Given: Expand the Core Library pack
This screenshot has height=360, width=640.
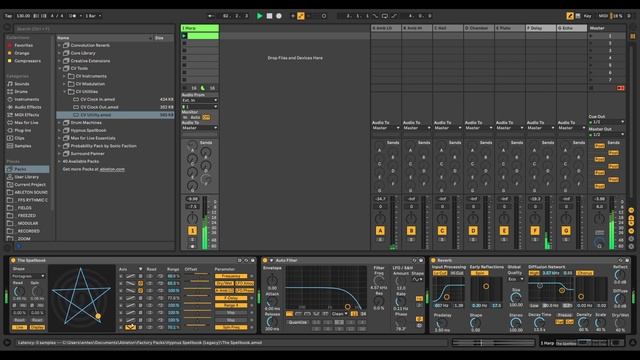Looking at the screenshot, I should (x=60, y=53).
